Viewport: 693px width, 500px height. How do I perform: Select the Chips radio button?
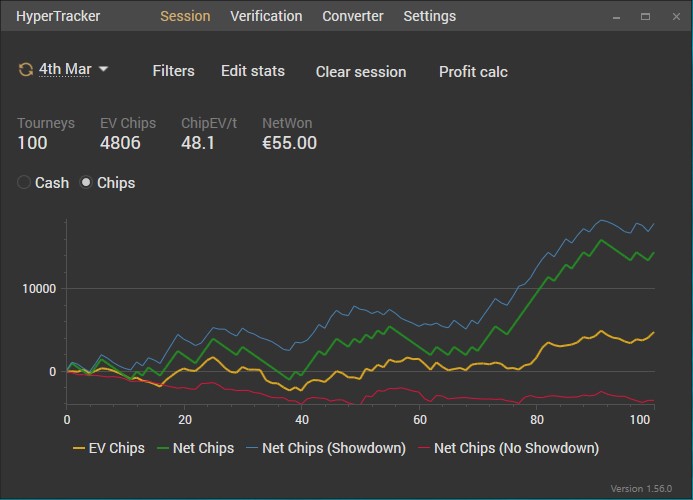click(87, 183)
